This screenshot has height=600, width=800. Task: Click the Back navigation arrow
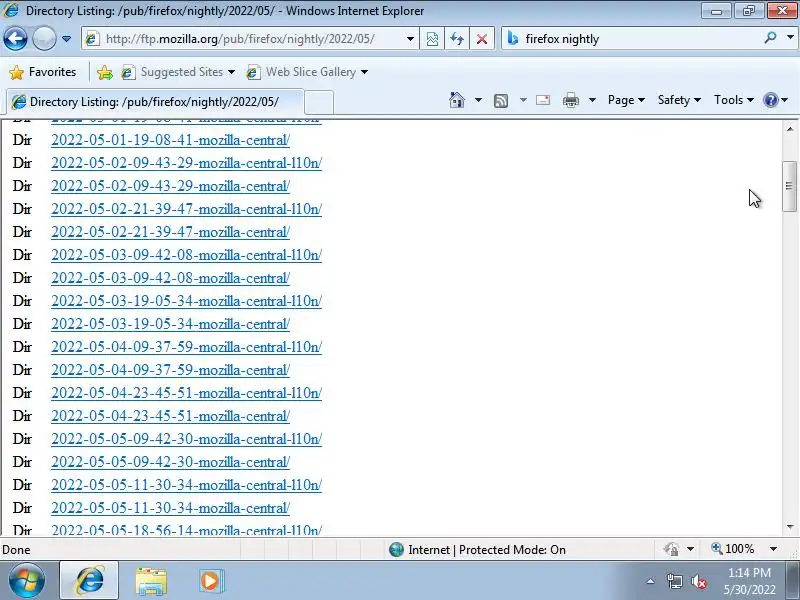click(x=15, y=38)
